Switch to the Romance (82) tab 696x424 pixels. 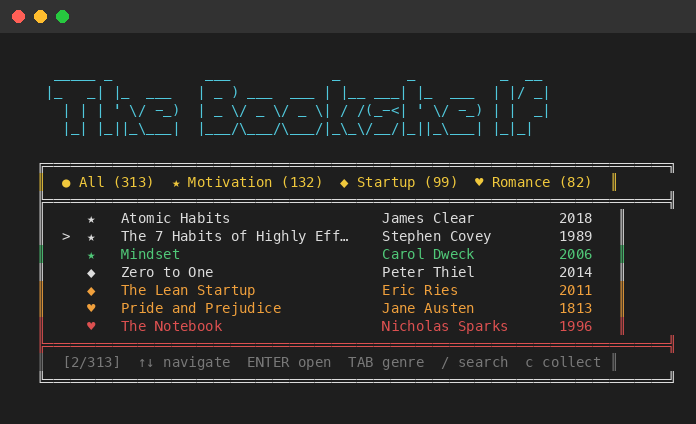(533, 182)
